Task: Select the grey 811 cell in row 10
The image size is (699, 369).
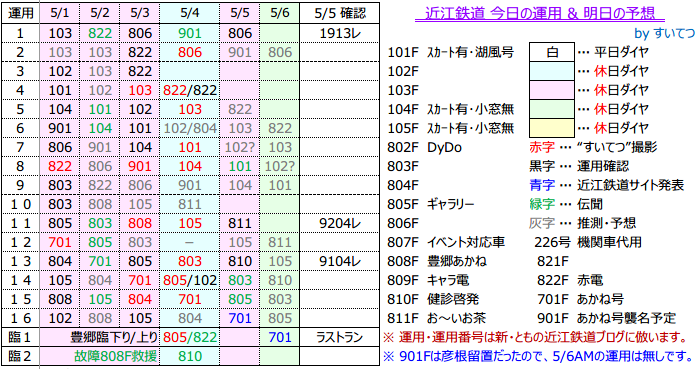Action: click(x=190, y=205)
